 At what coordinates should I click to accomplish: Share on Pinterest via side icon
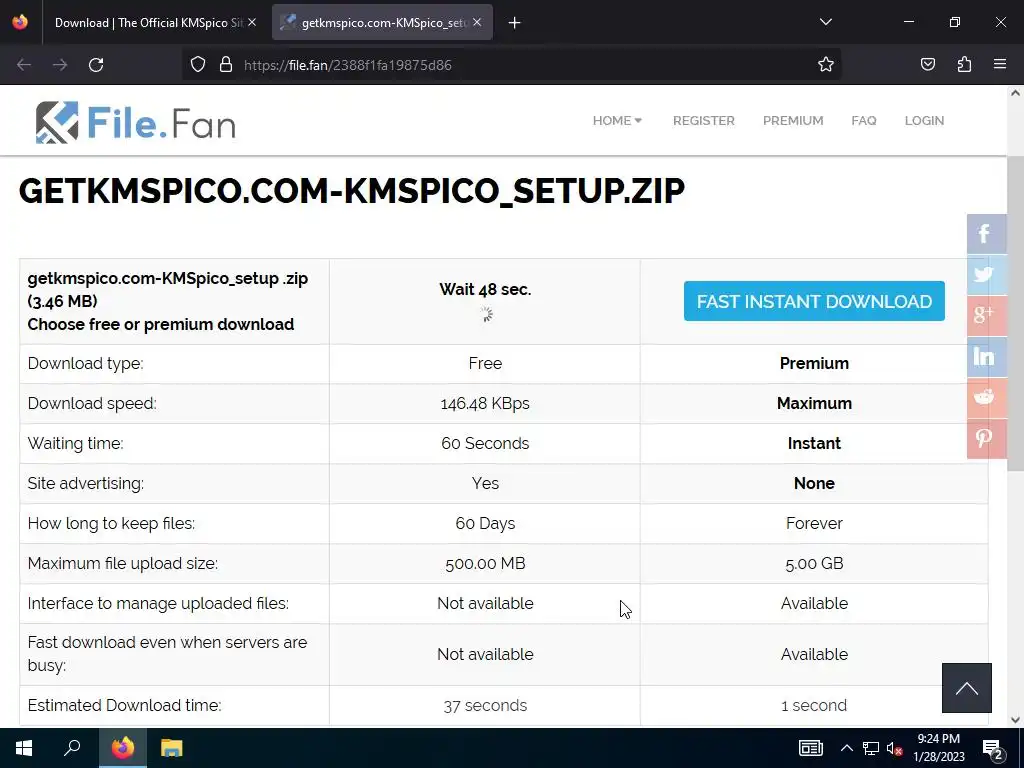[986, 438]
